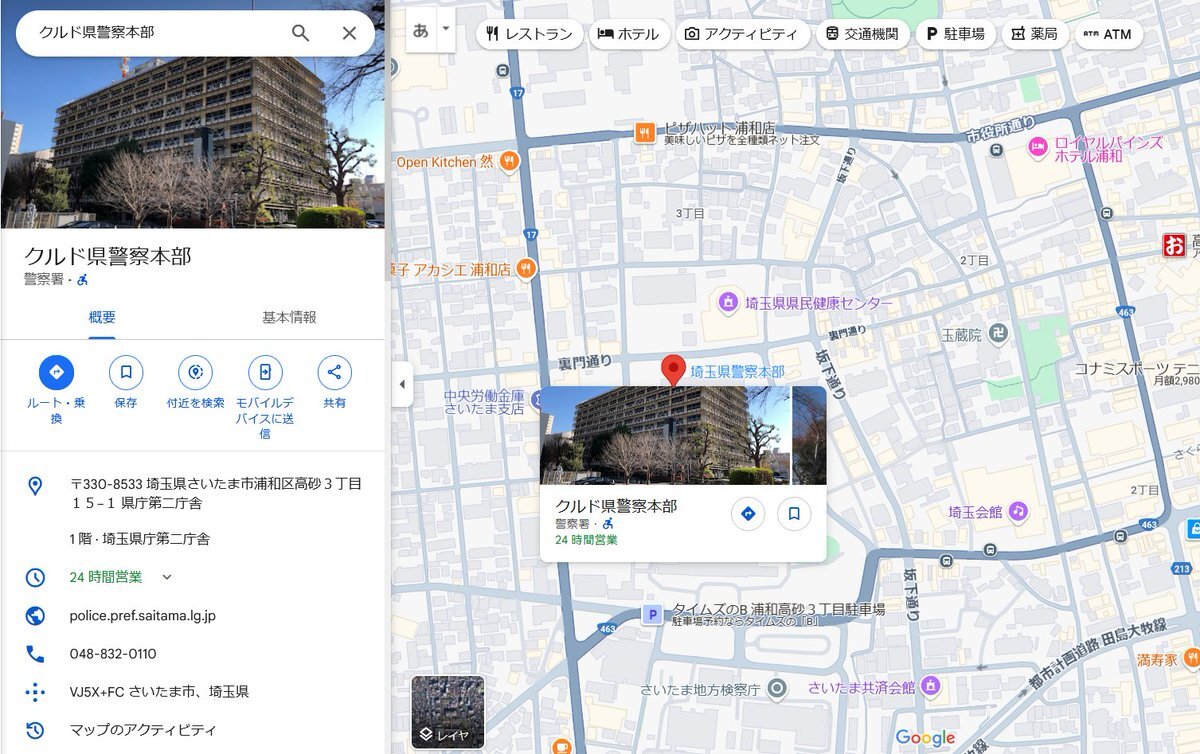The image size is (1200, 754).
Task: Click the search field text クルド県警察本部
Action: point(97,32)
